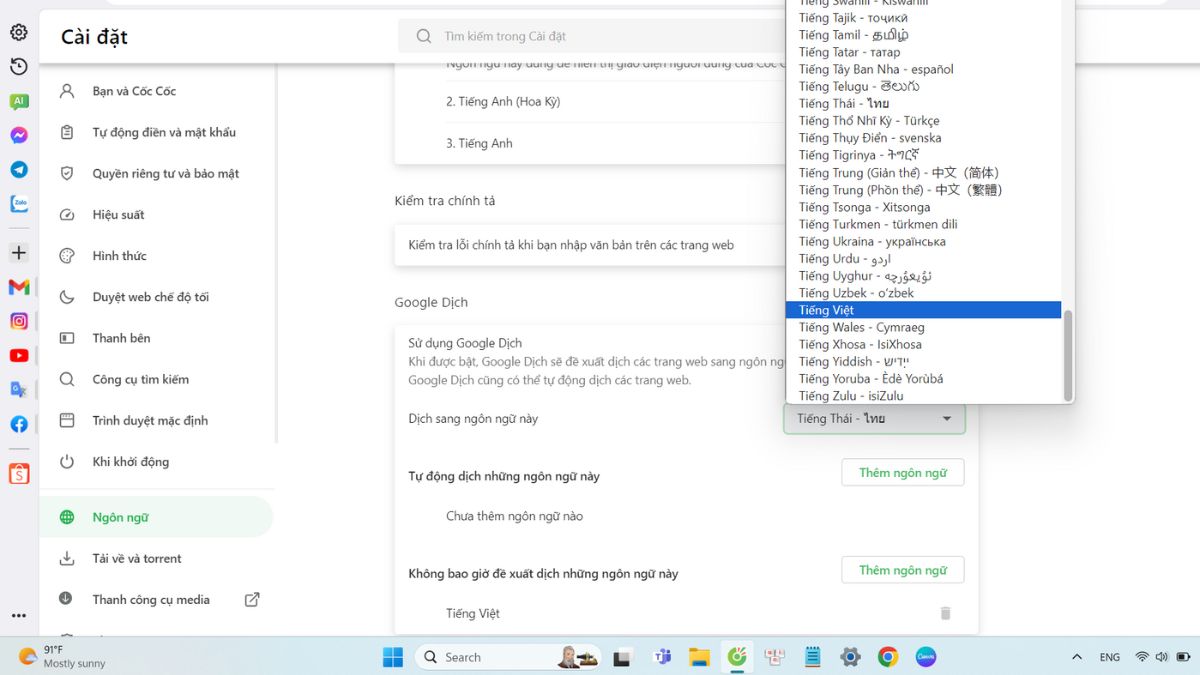The width and height of the screenshot is (1200, 675).
Task: Select Tiếng Wales - Cymraeg option
Action: click(x=923, y=327)
